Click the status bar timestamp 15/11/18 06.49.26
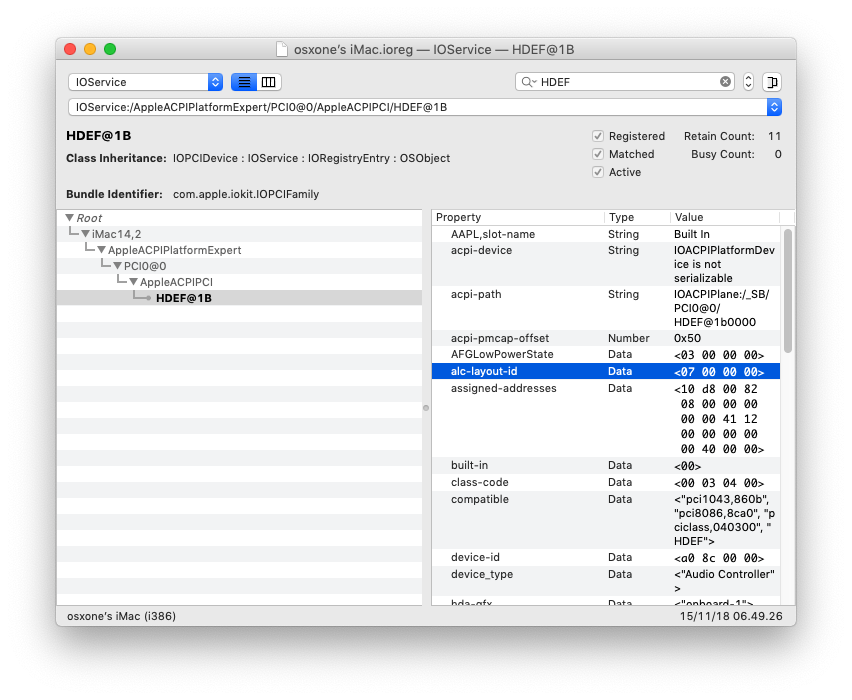 coord(731,616)
